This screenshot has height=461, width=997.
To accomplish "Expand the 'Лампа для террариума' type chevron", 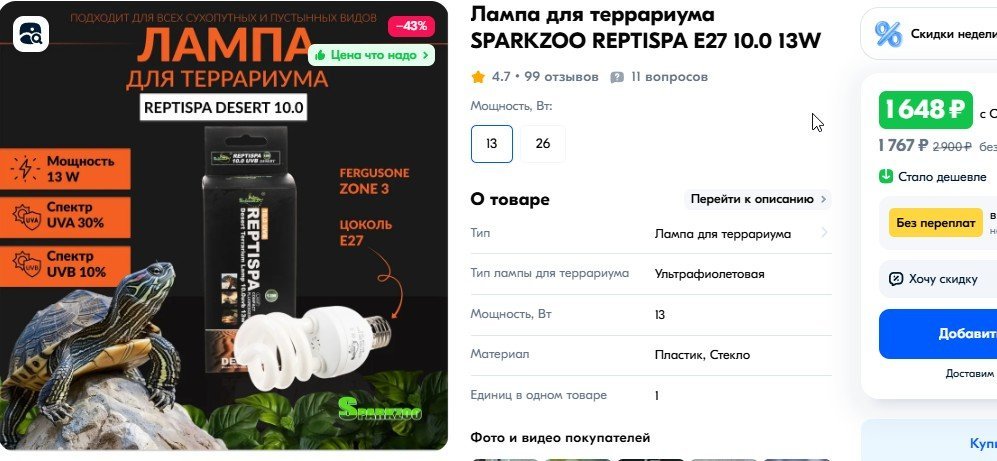I will tap(825, 233).
